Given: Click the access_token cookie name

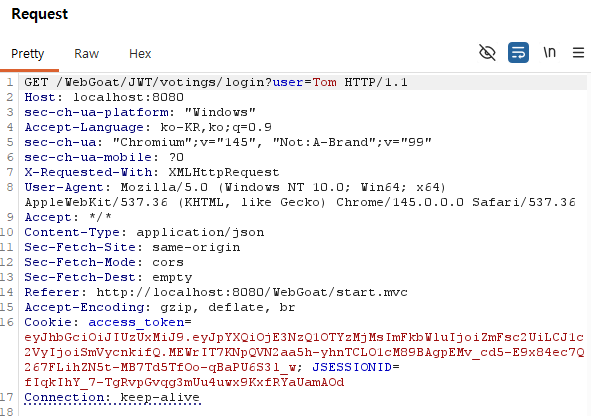Looking at the screenshot, I should point(136,322).
